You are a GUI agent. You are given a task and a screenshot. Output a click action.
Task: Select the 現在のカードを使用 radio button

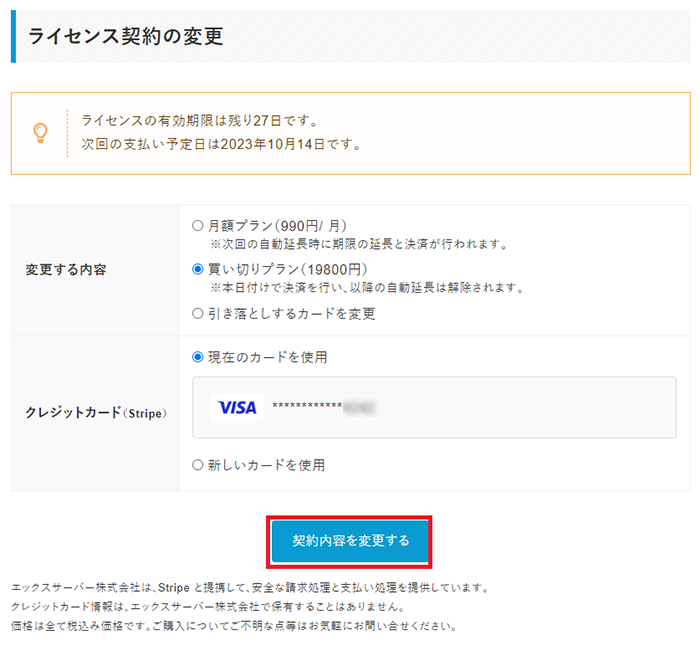pyautogui.click(x=197, y=357)
